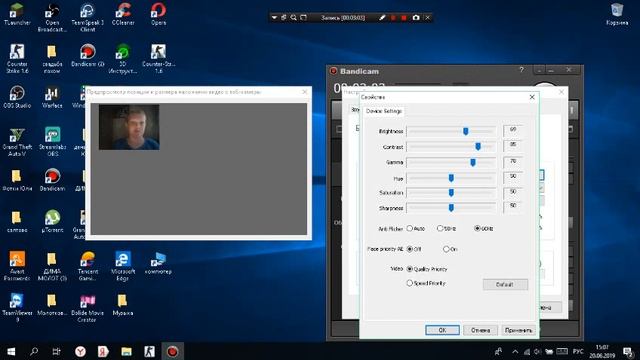Click the Gamma value field
This screenshot has height=360, width=640.
click(x=513, y=162)
